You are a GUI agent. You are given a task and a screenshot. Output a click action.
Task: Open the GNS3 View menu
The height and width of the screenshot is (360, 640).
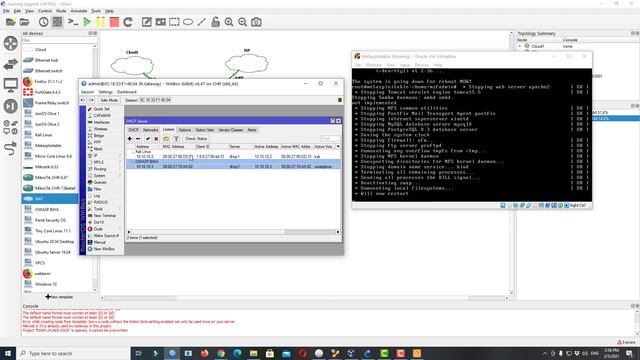[29, 11]
